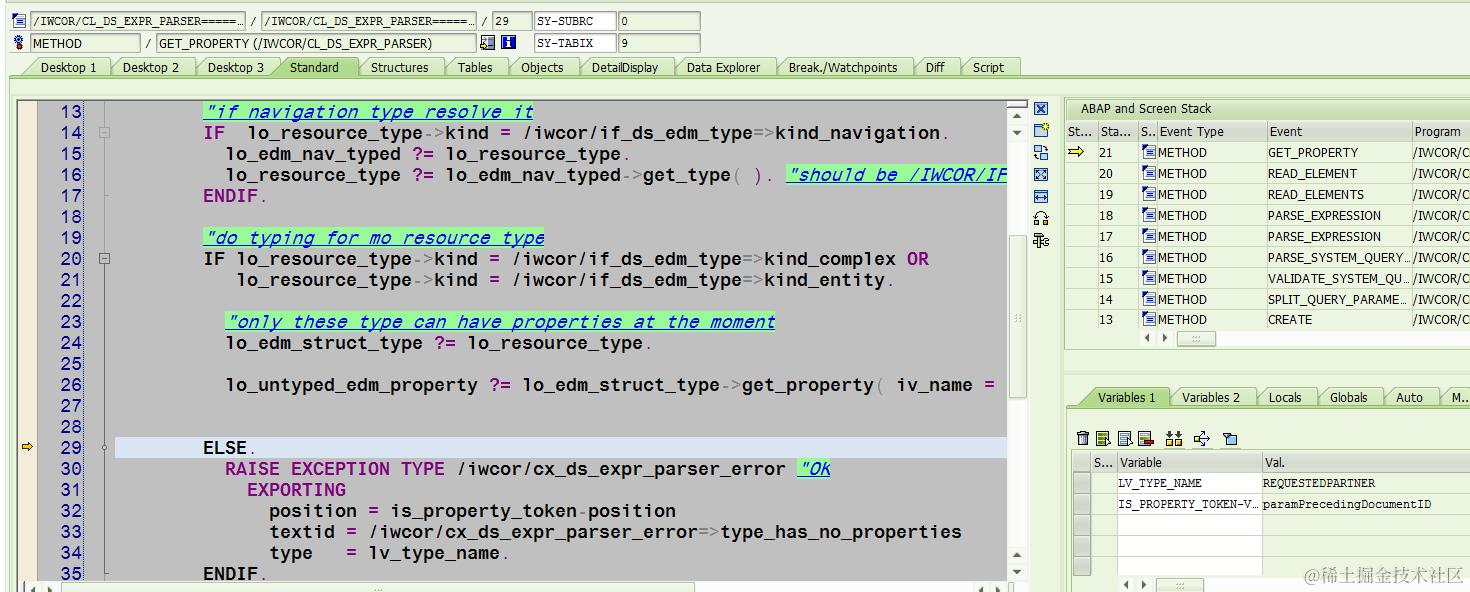The width and height of the screenshot is (1470, 592).
Task: Open the tool settings wrench icon
Action: coord(1041,240)
